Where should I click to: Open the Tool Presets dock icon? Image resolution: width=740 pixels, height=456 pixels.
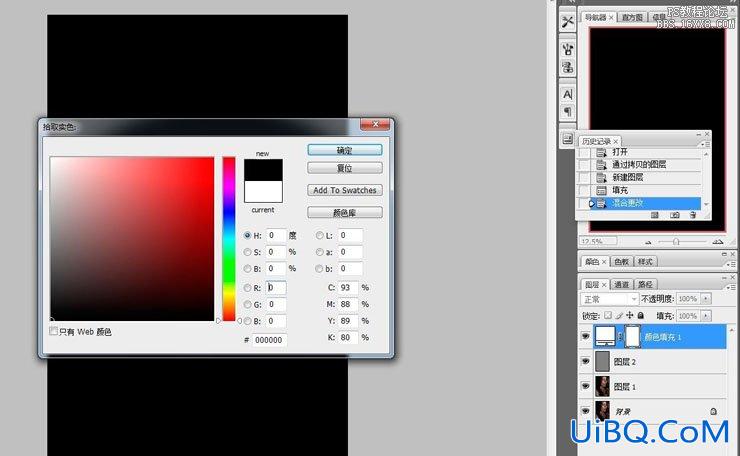point(567,22)
